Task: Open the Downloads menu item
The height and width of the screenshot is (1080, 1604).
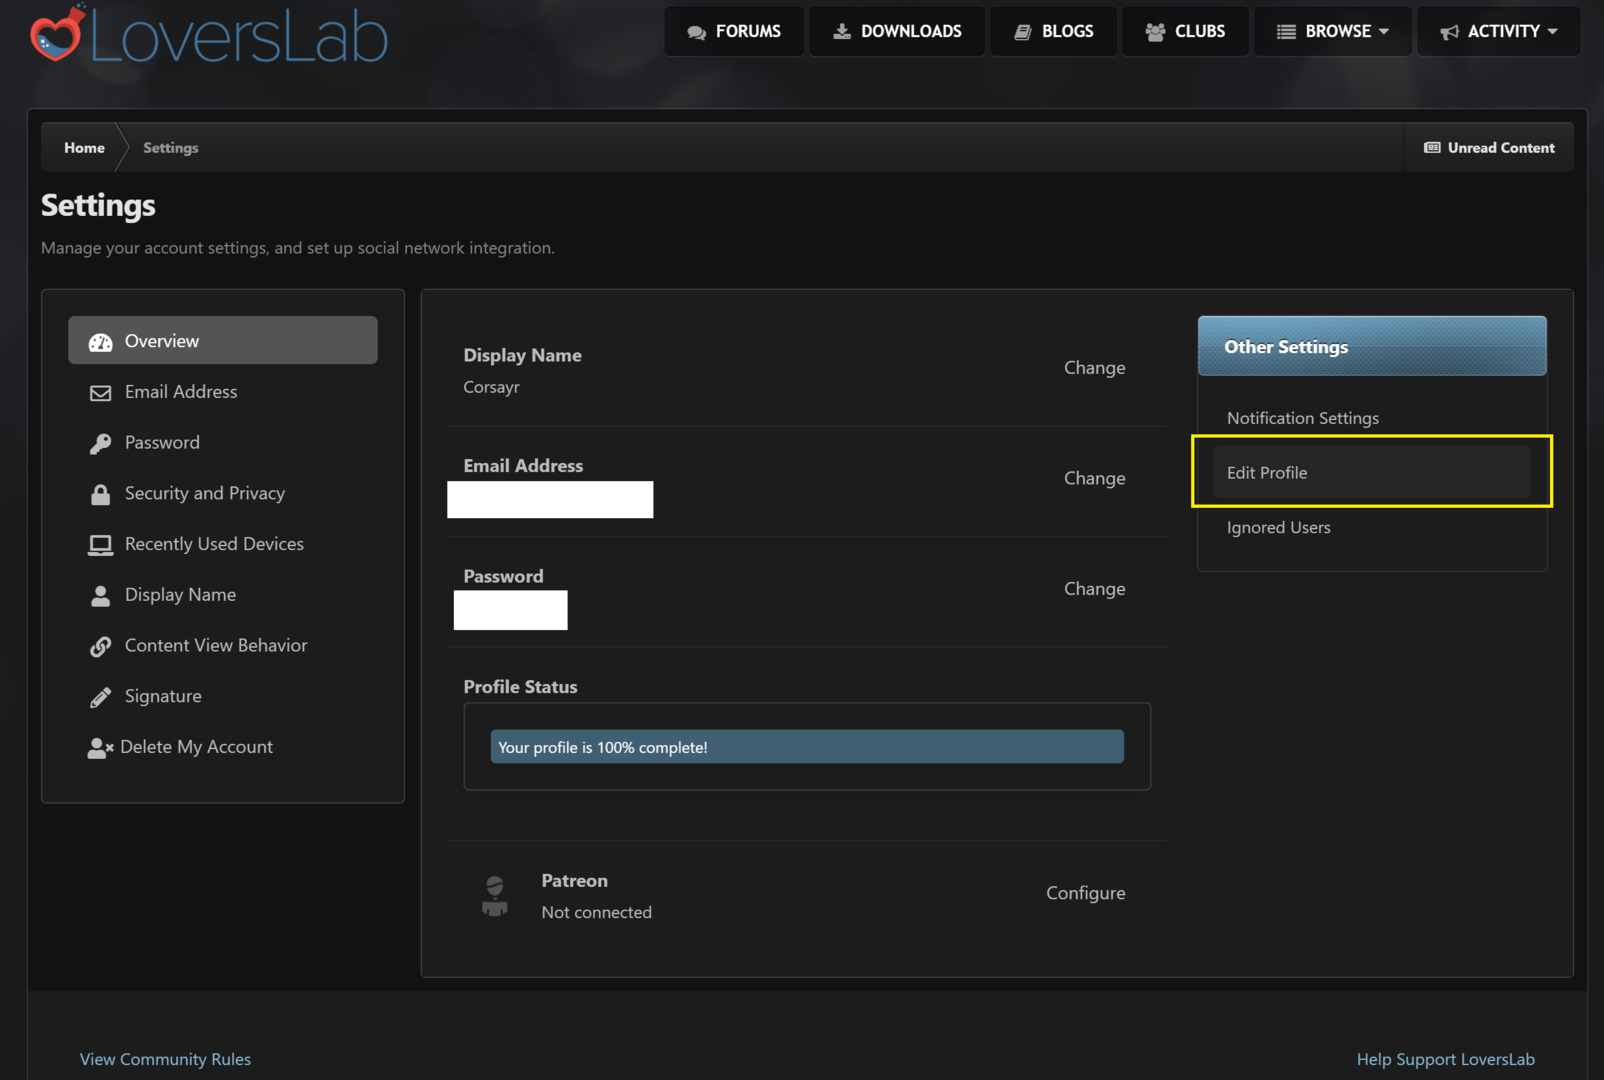Action: point(897,31)
